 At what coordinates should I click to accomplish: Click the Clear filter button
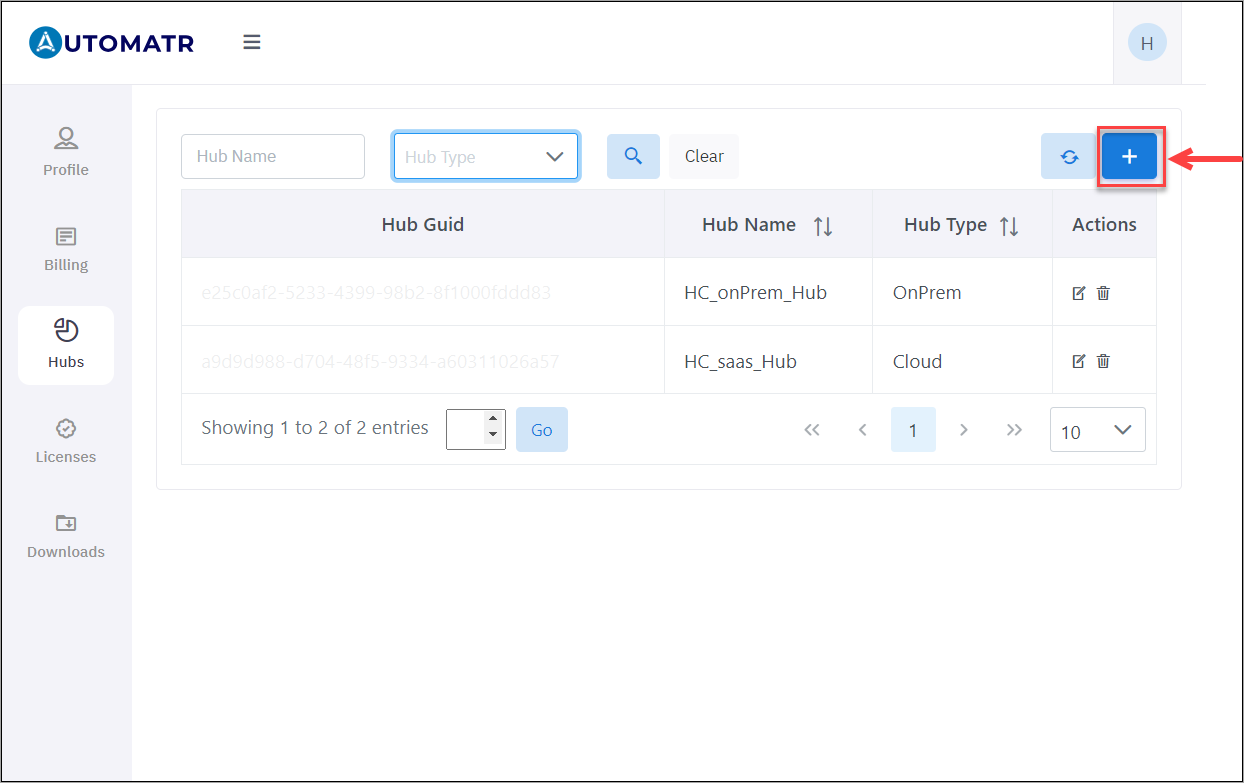(x=704, y=156)
